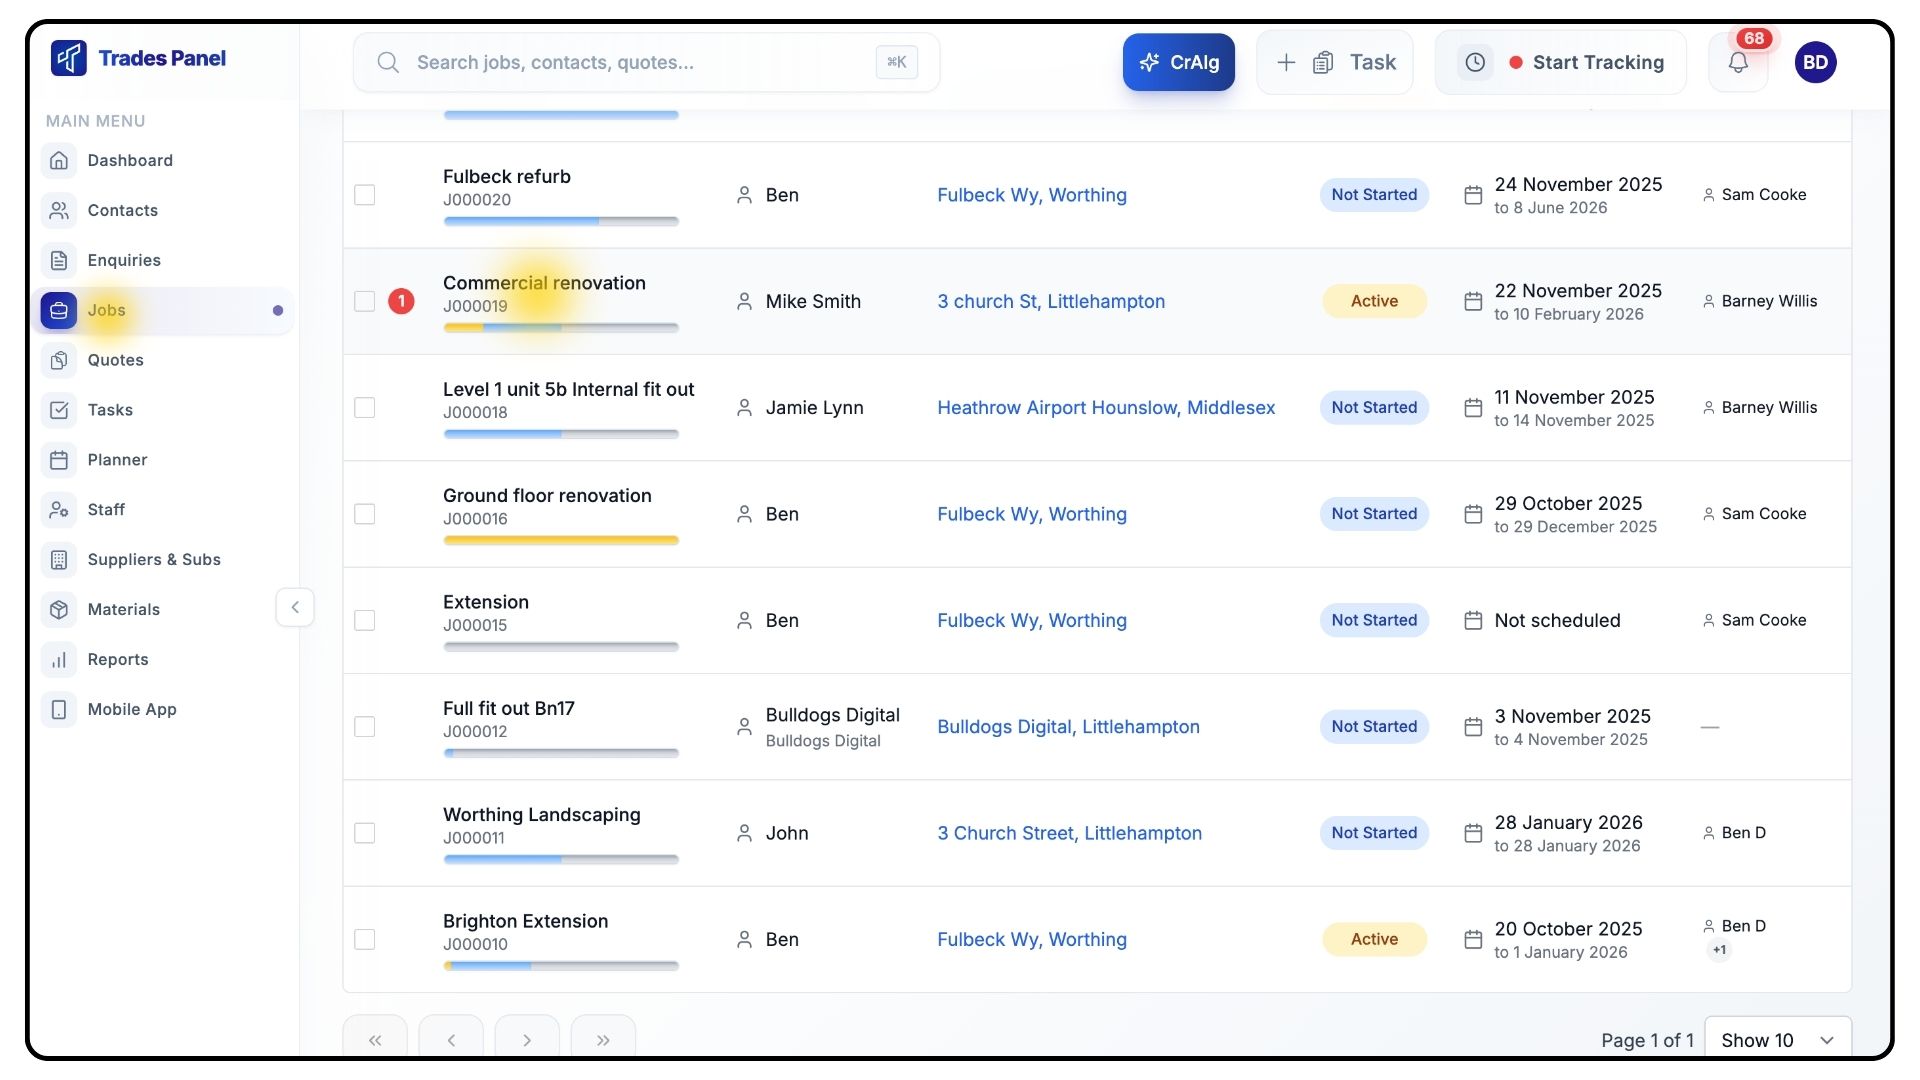Select the Extension job checkbox

click(x=365, y=621)
